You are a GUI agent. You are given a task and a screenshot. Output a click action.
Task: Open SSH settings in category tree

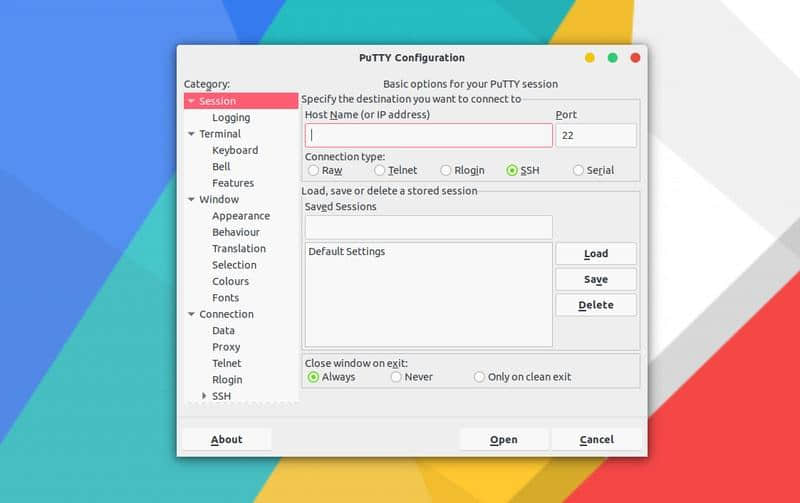[x=221, y=396]
